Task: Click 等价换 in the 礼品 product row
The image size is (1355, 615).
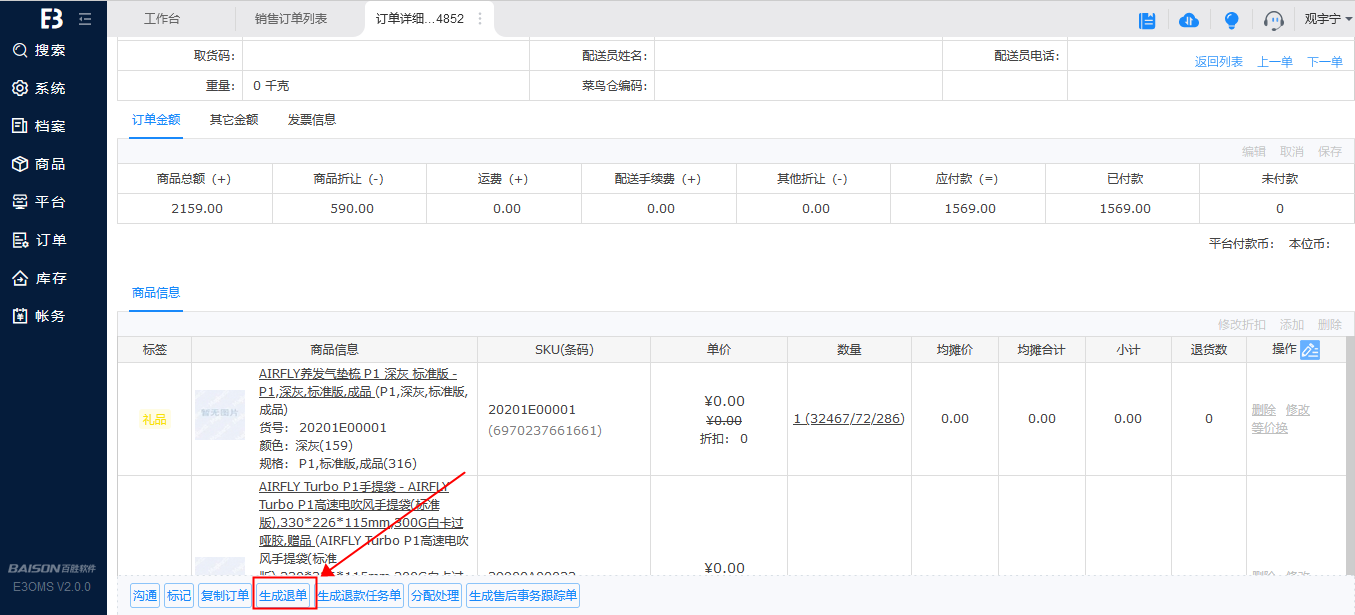Action: coord(1270,428)
